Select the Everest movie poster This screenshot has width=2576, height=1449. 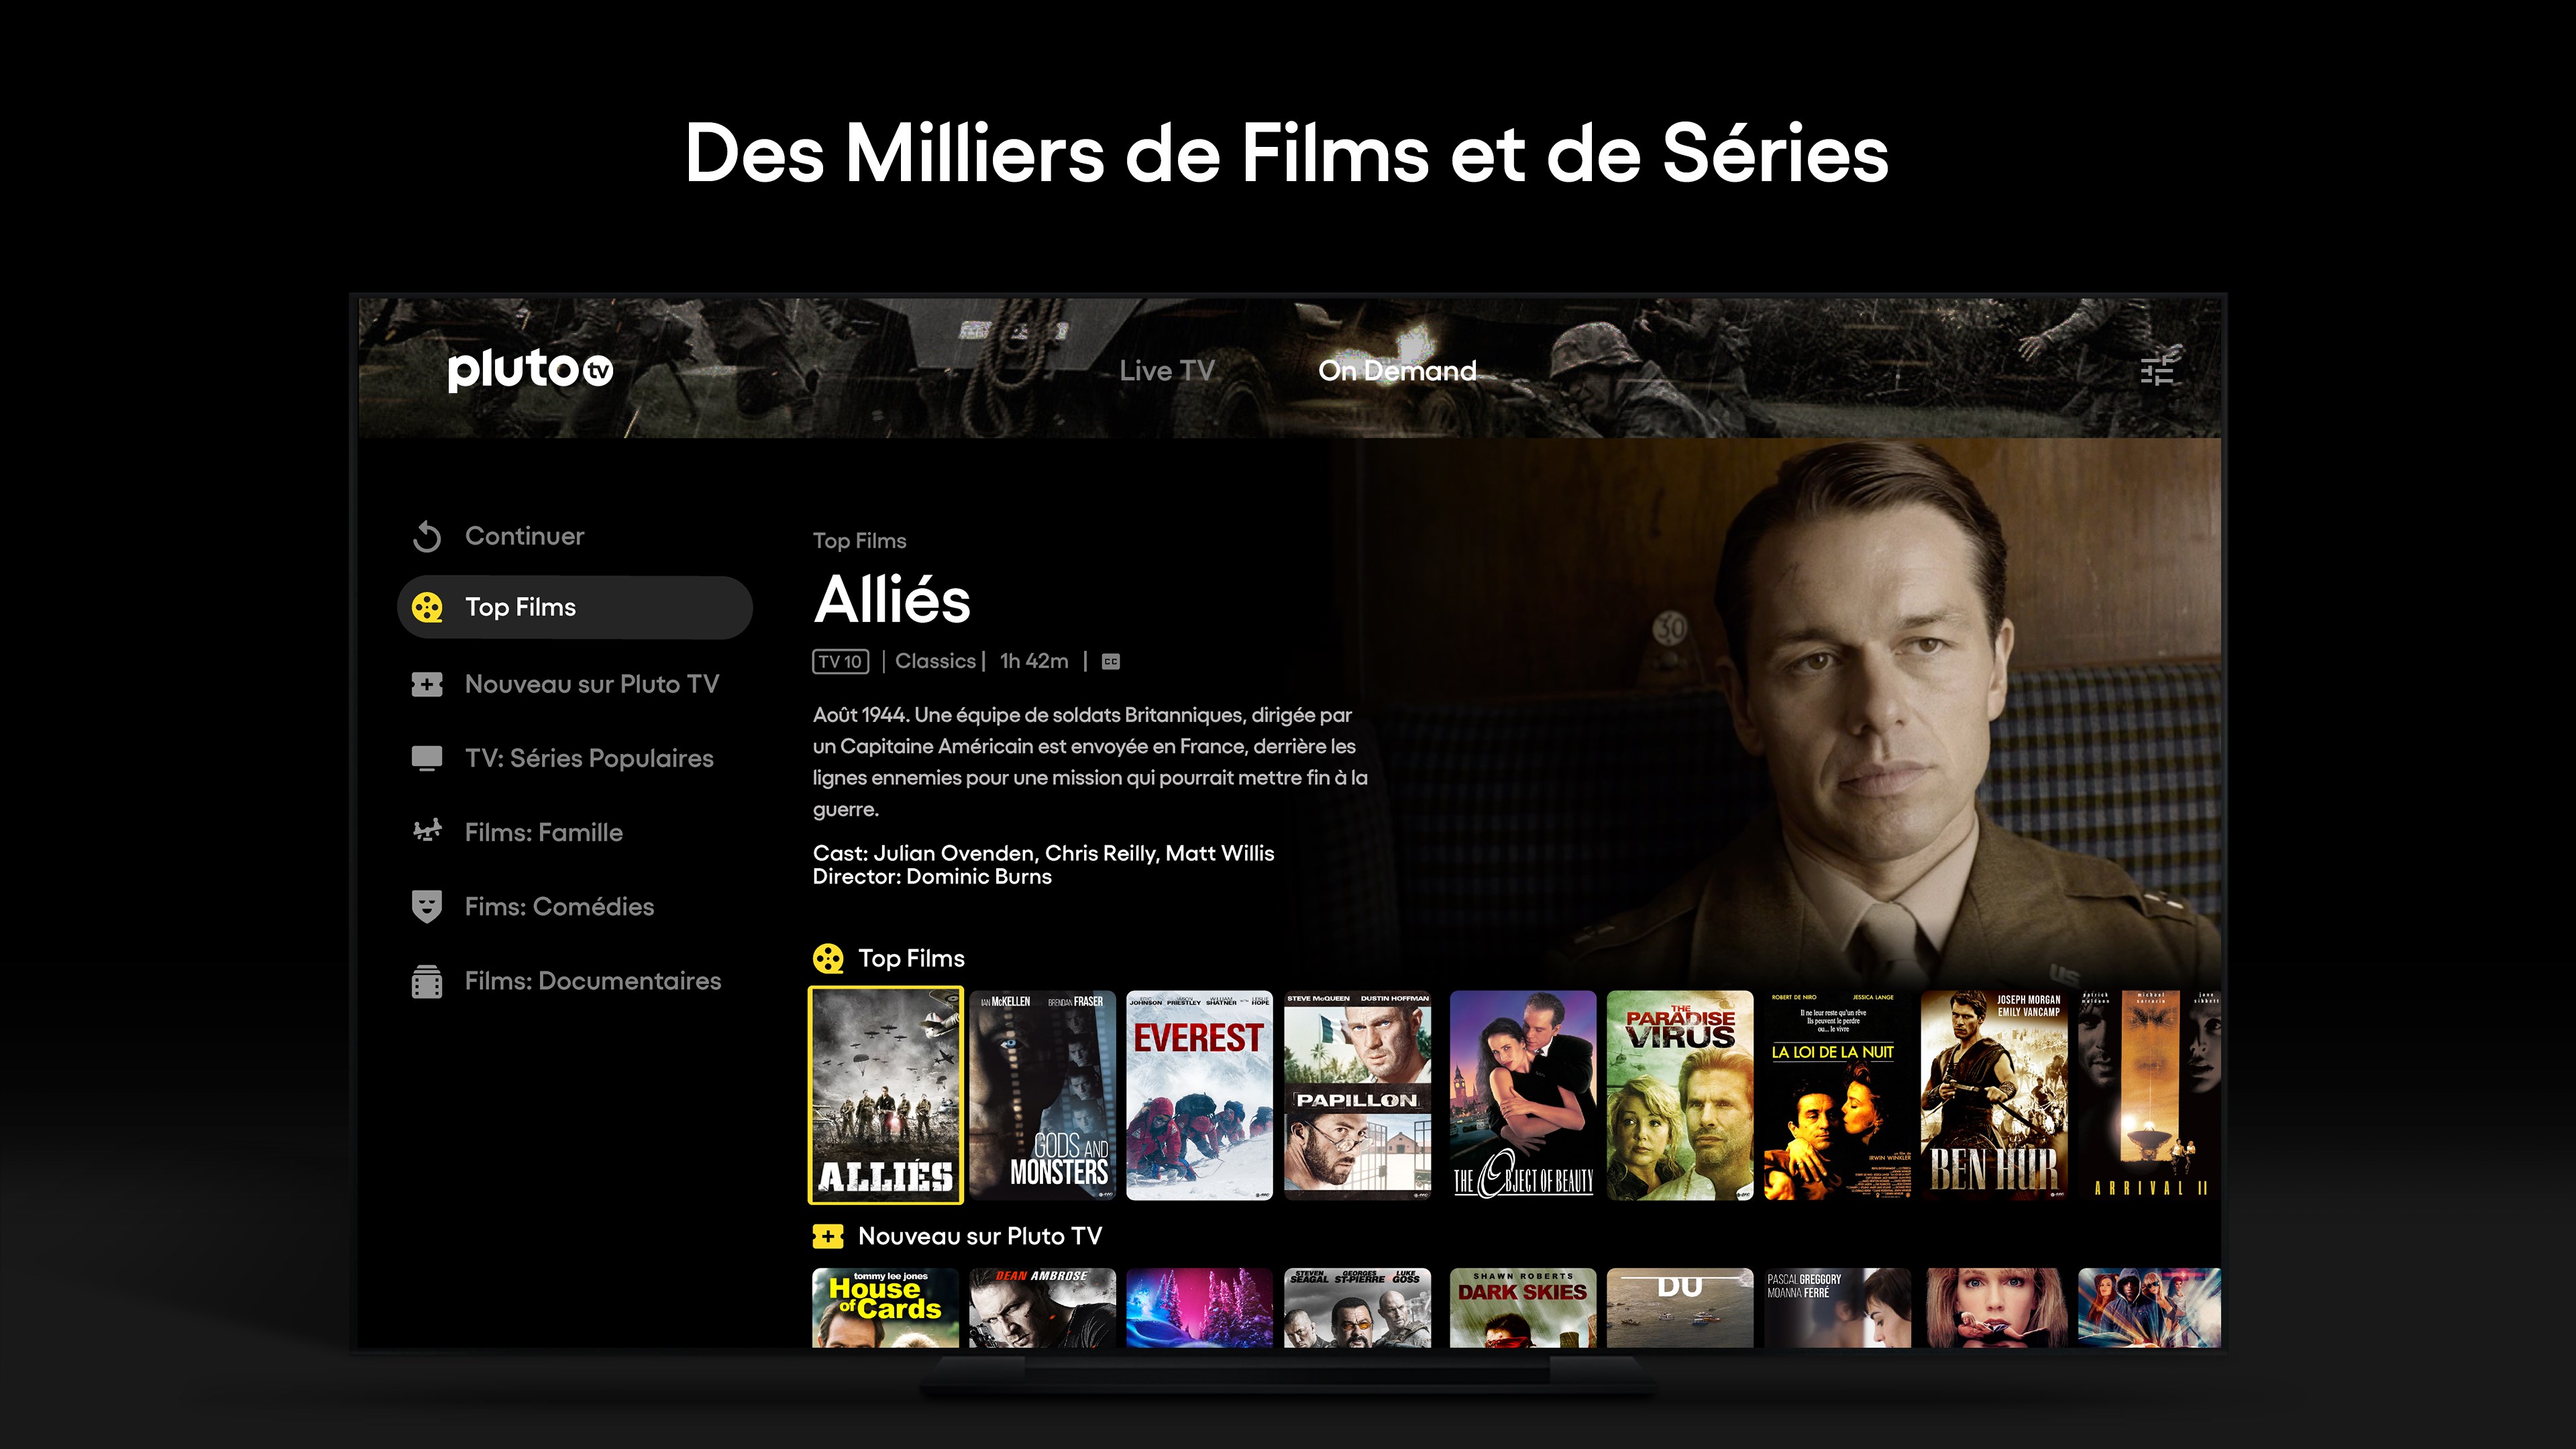click(1199, 1095)
